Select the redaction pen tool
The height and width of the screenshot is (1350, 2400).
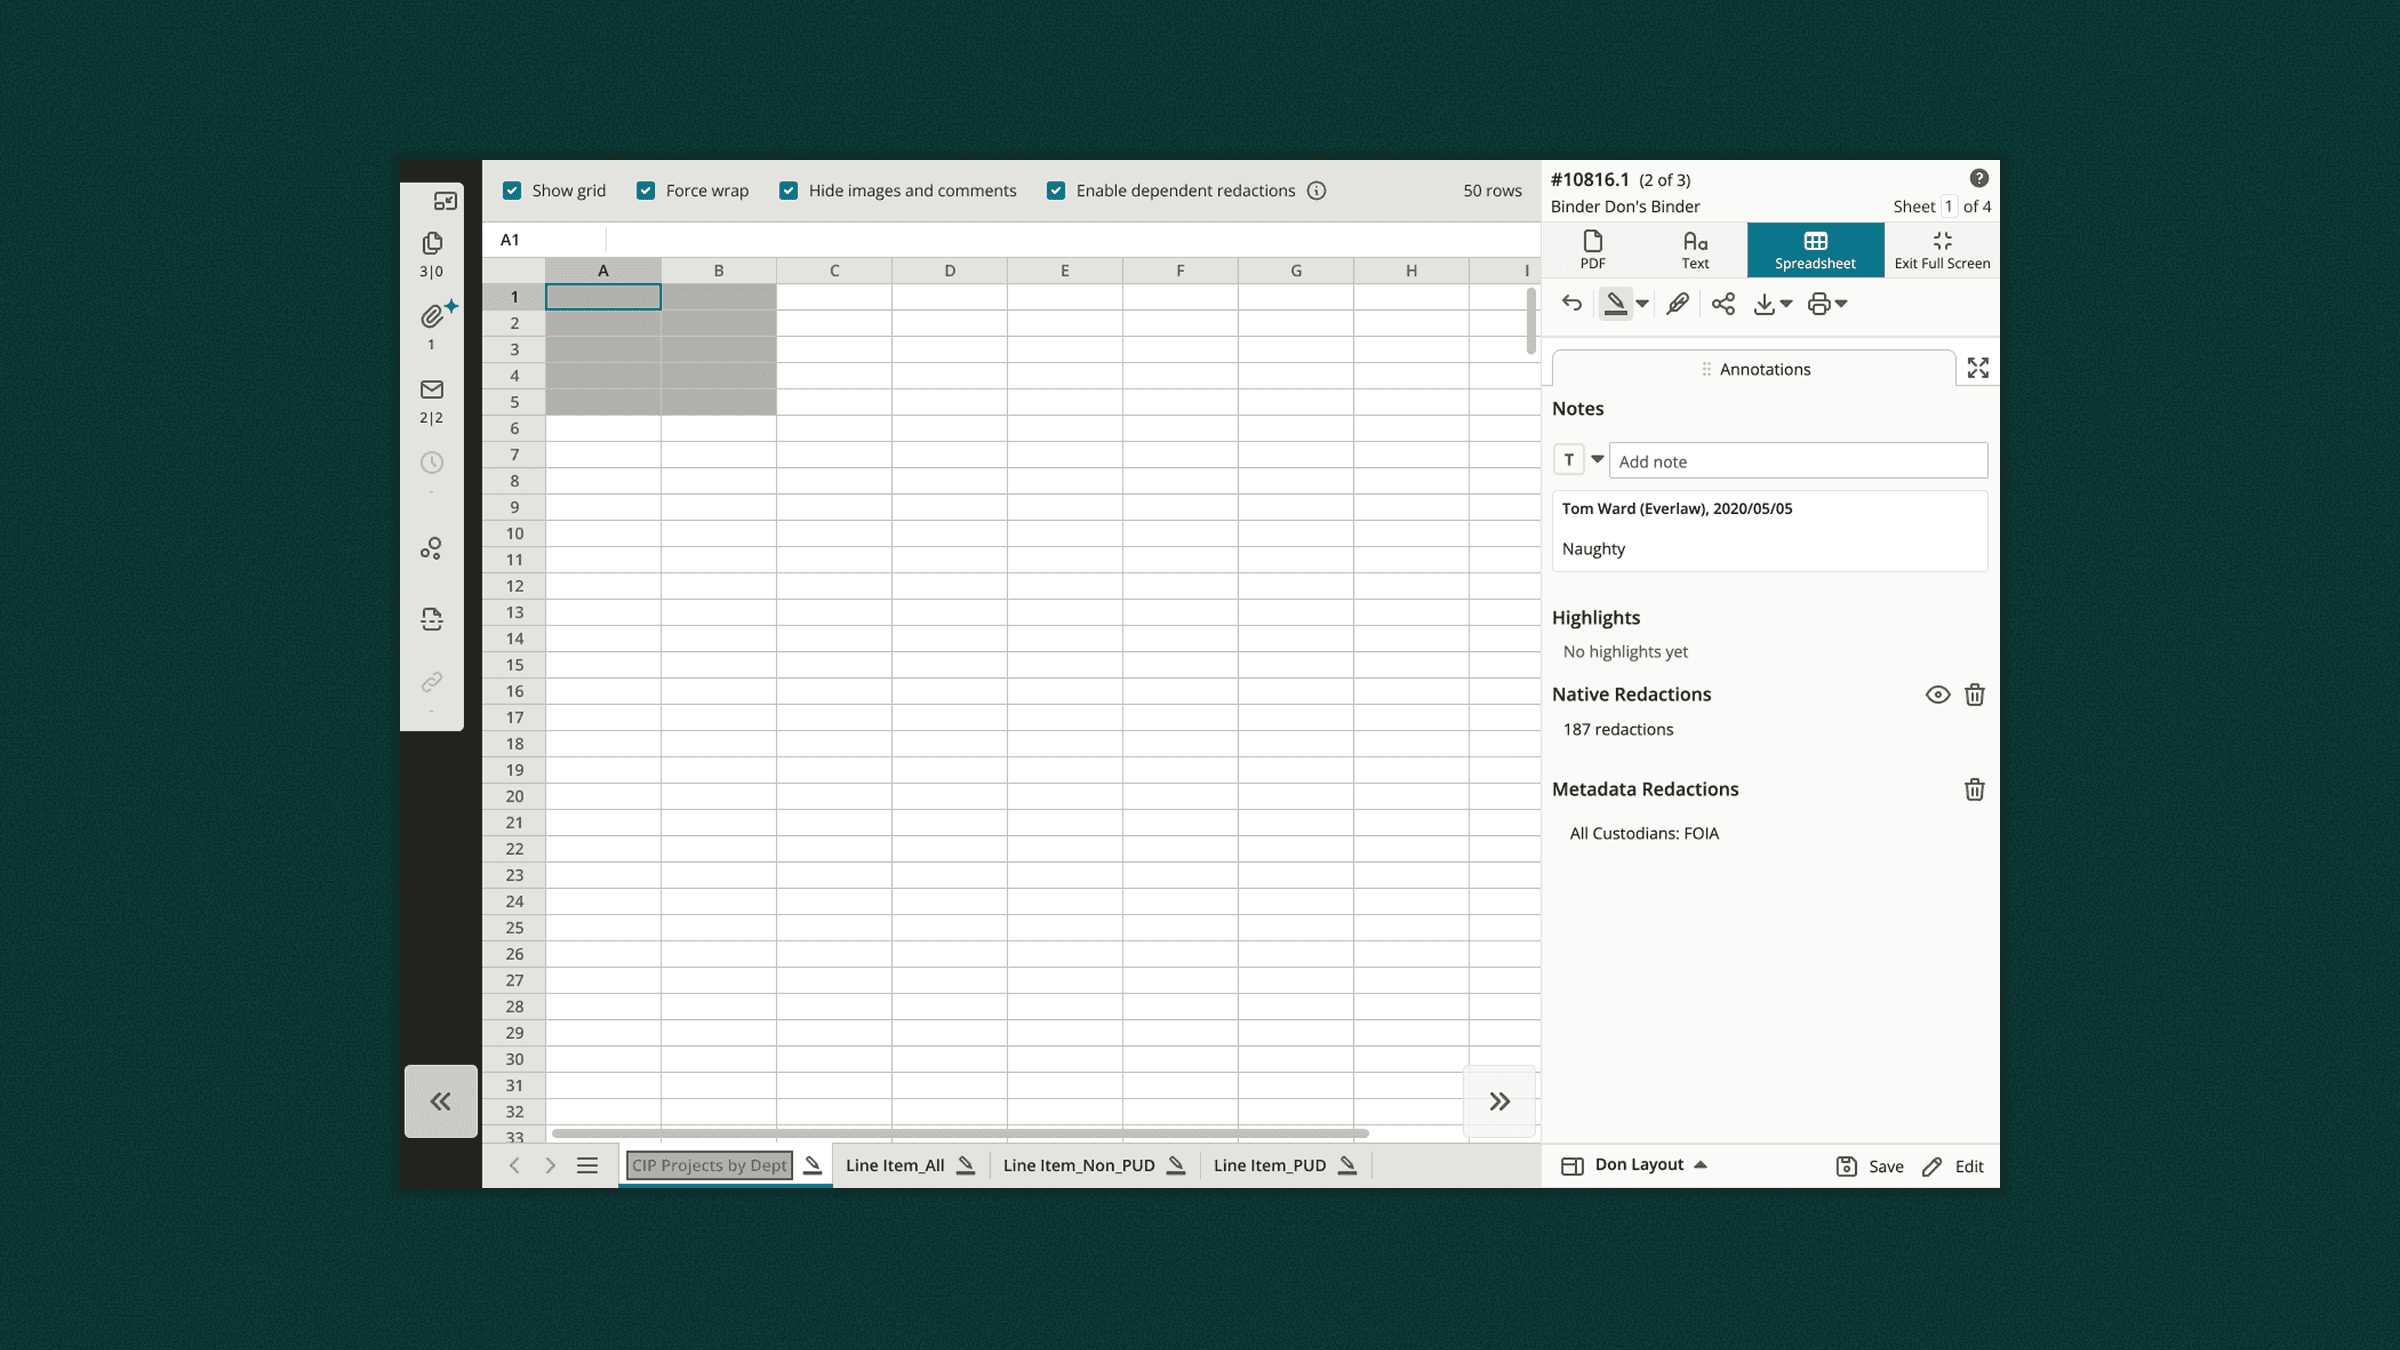tap(1614, 303)
